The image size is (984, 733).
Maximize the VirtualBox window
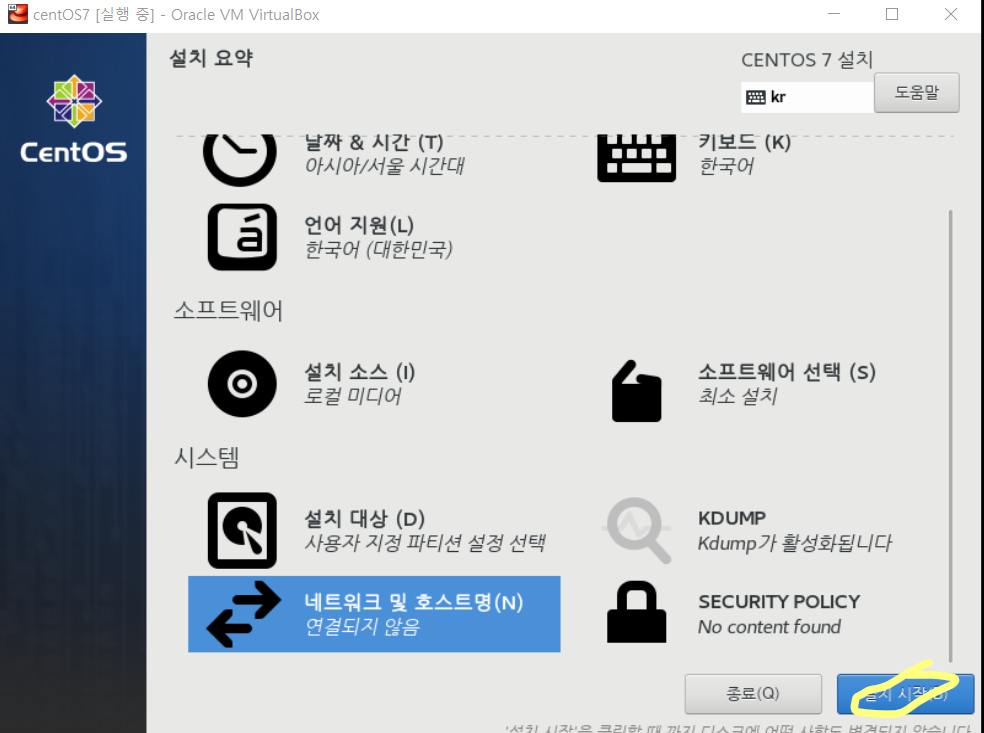(x=892, y=14)
